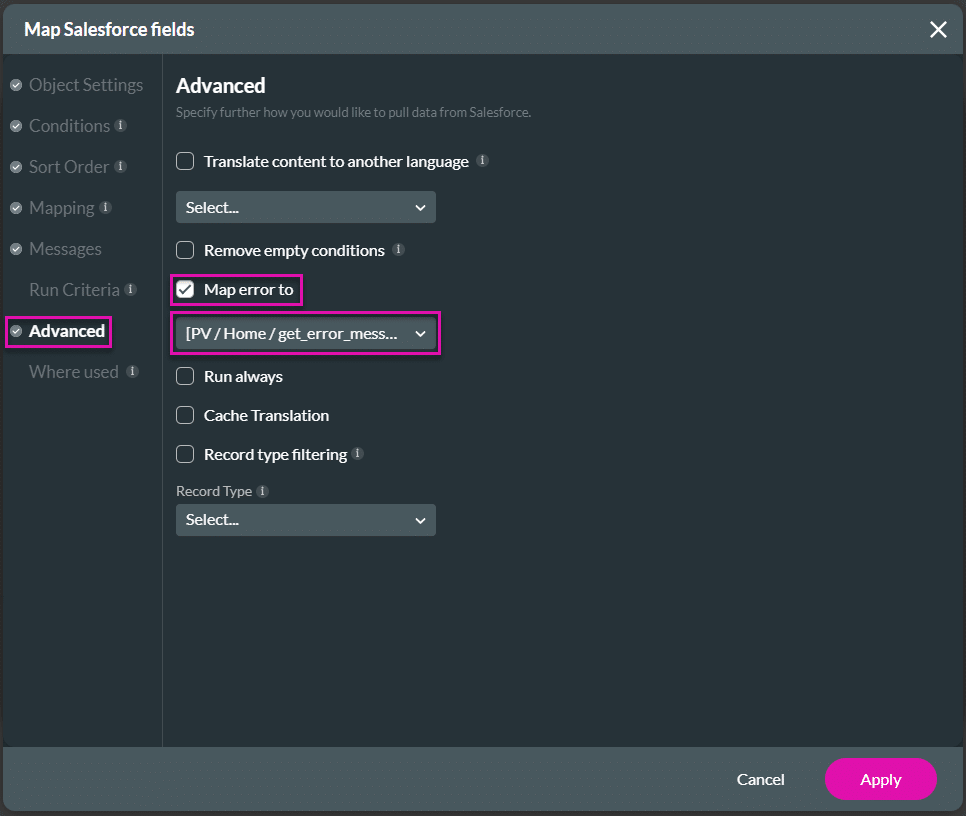966x816 pixels.
Task: Click info icon next to Mapping
Action: pyautogui.click(x=106, y=208)
